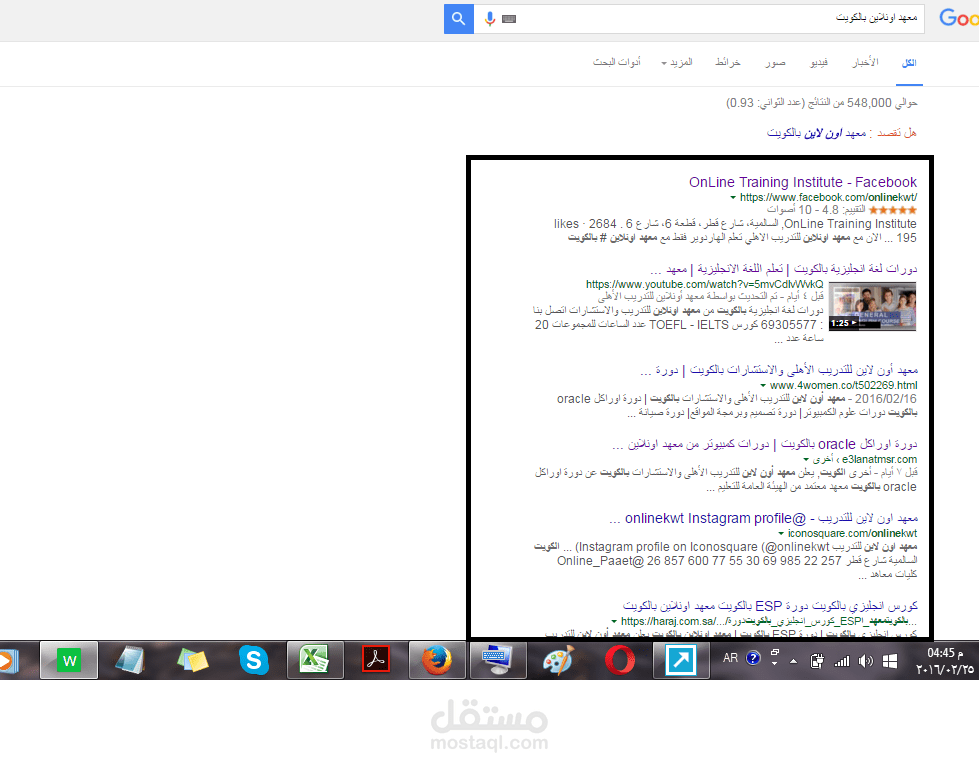The height and width of the screenshot is (768, 979).
Task: Switch to the فيديو (Videos) tab
Action: pyautogui.click(x=819, y=62)
